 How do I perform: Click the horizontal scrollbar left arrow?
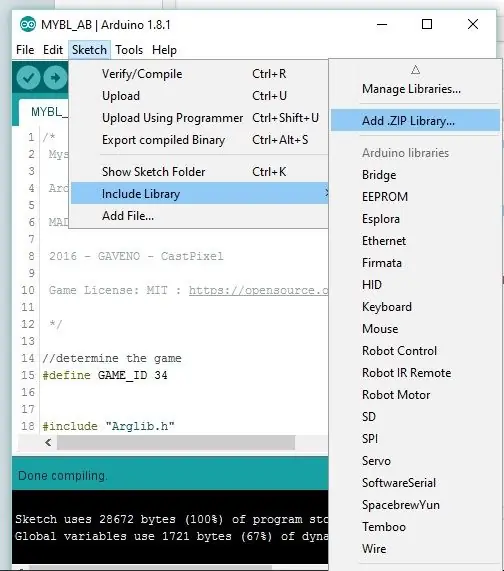[48, 442]
